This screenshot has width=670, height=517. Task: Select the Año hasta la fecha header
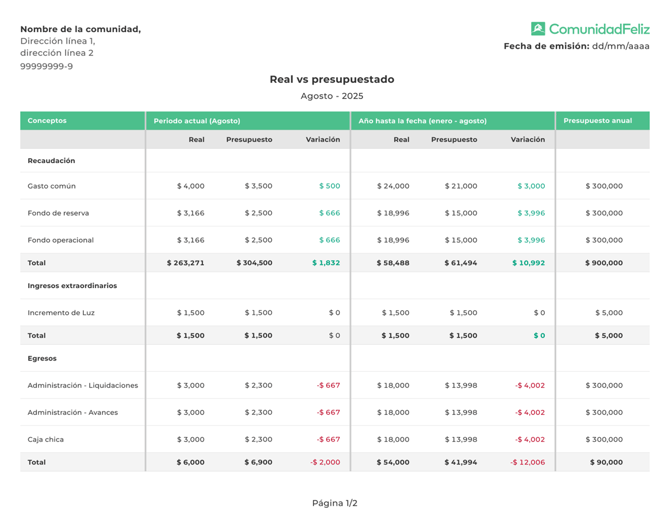pos(423,121)
